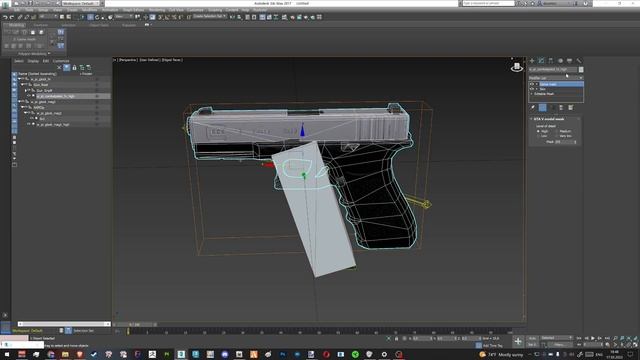Screen dimensions: 640x360
Task: Click the Undo arrow in main toolbar
Action: click(x=5, y=17)
